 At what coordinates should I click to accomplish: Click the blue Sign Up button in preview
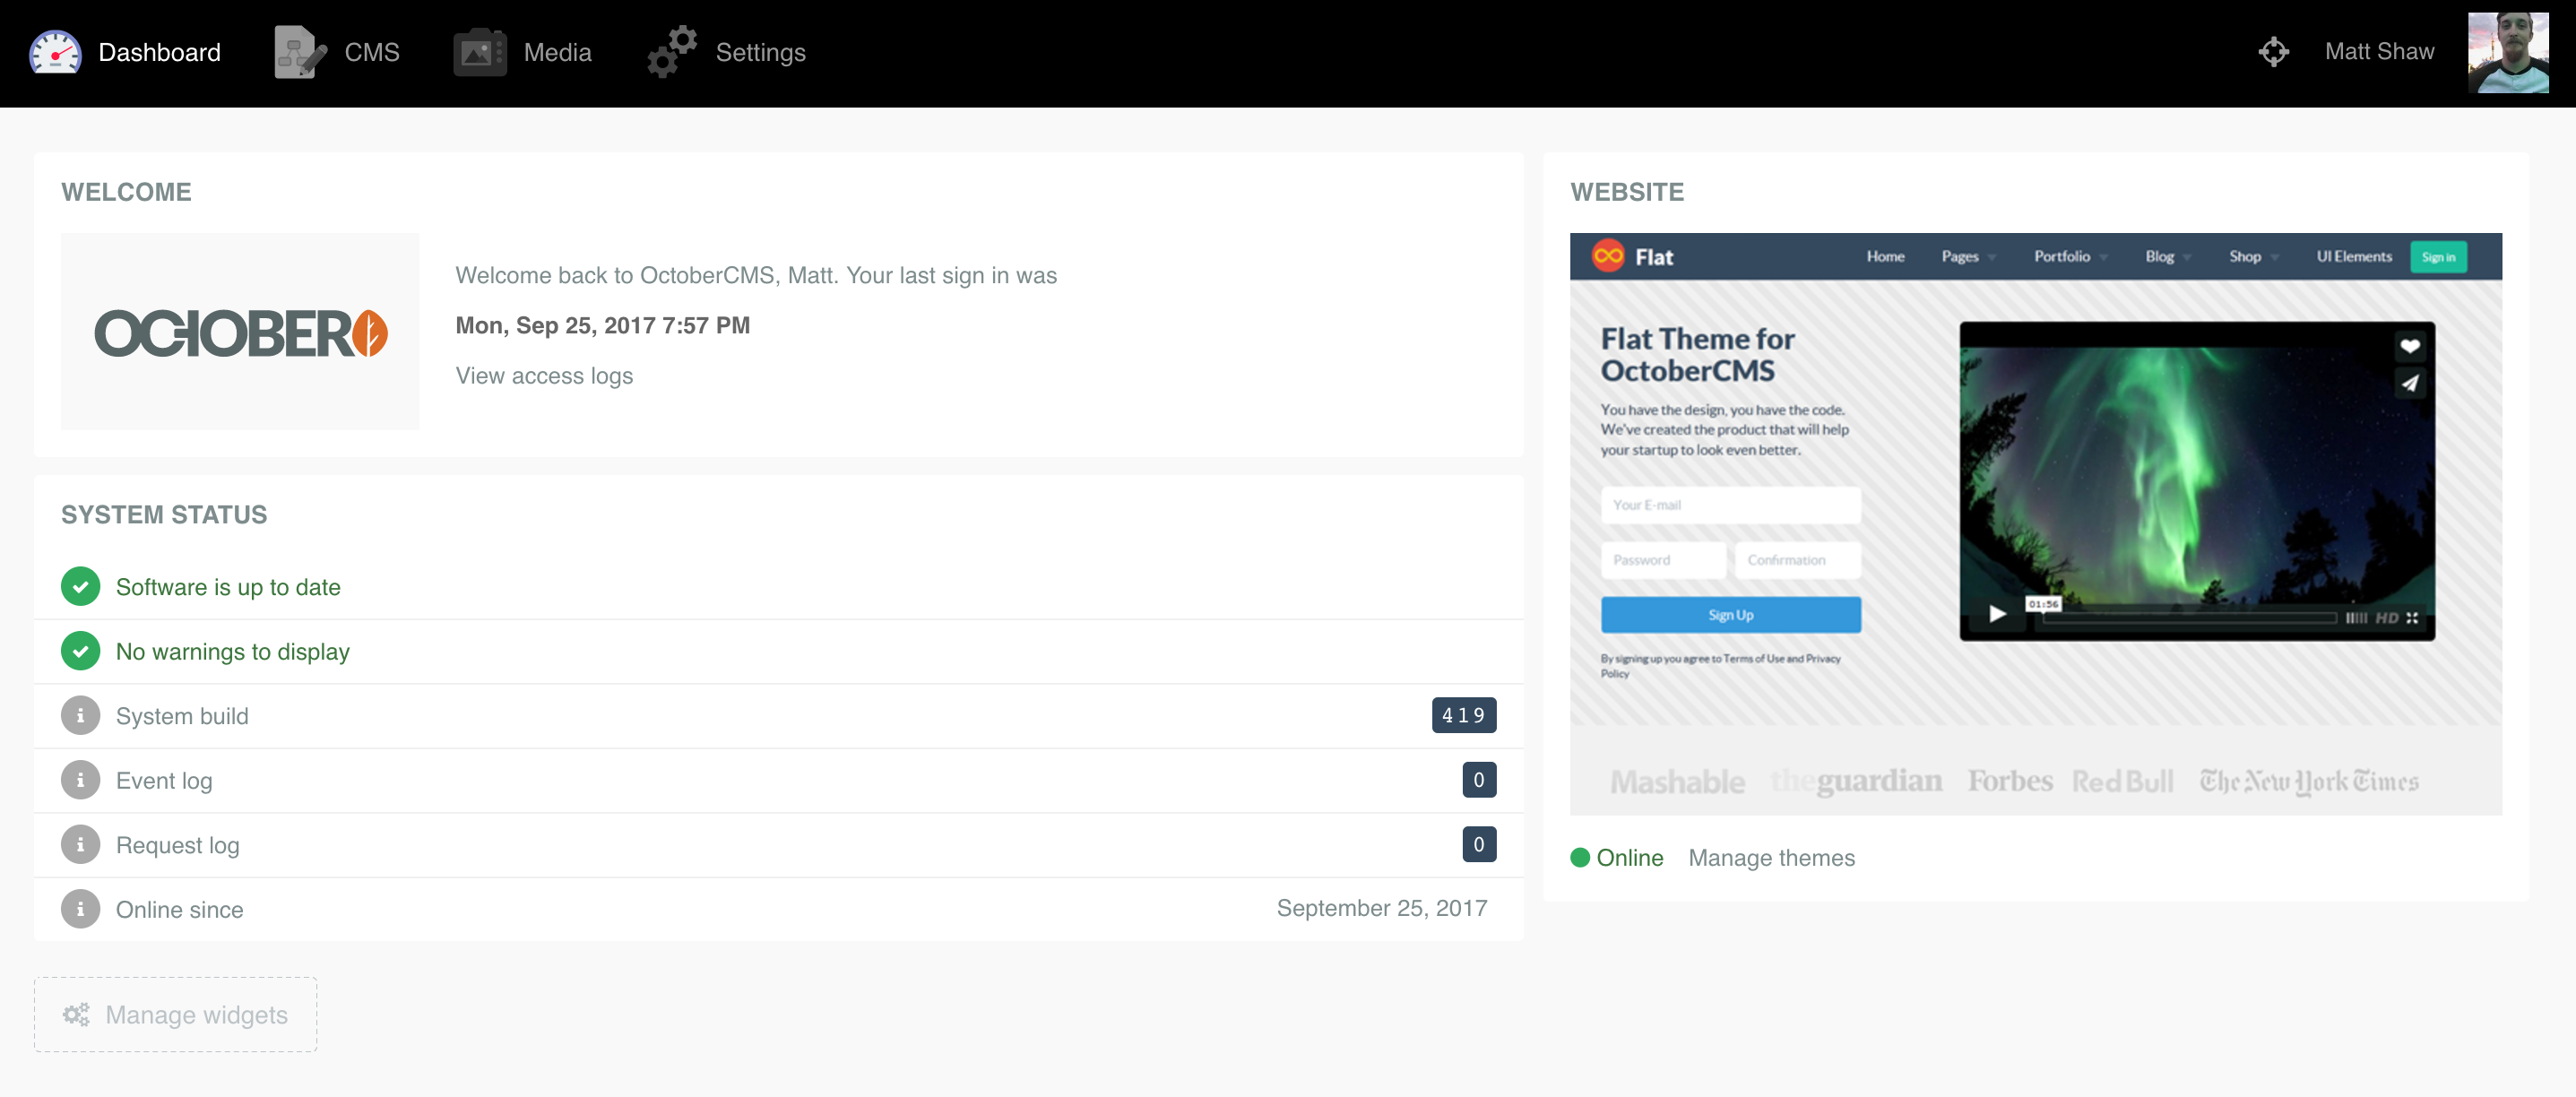point(1730,615)
